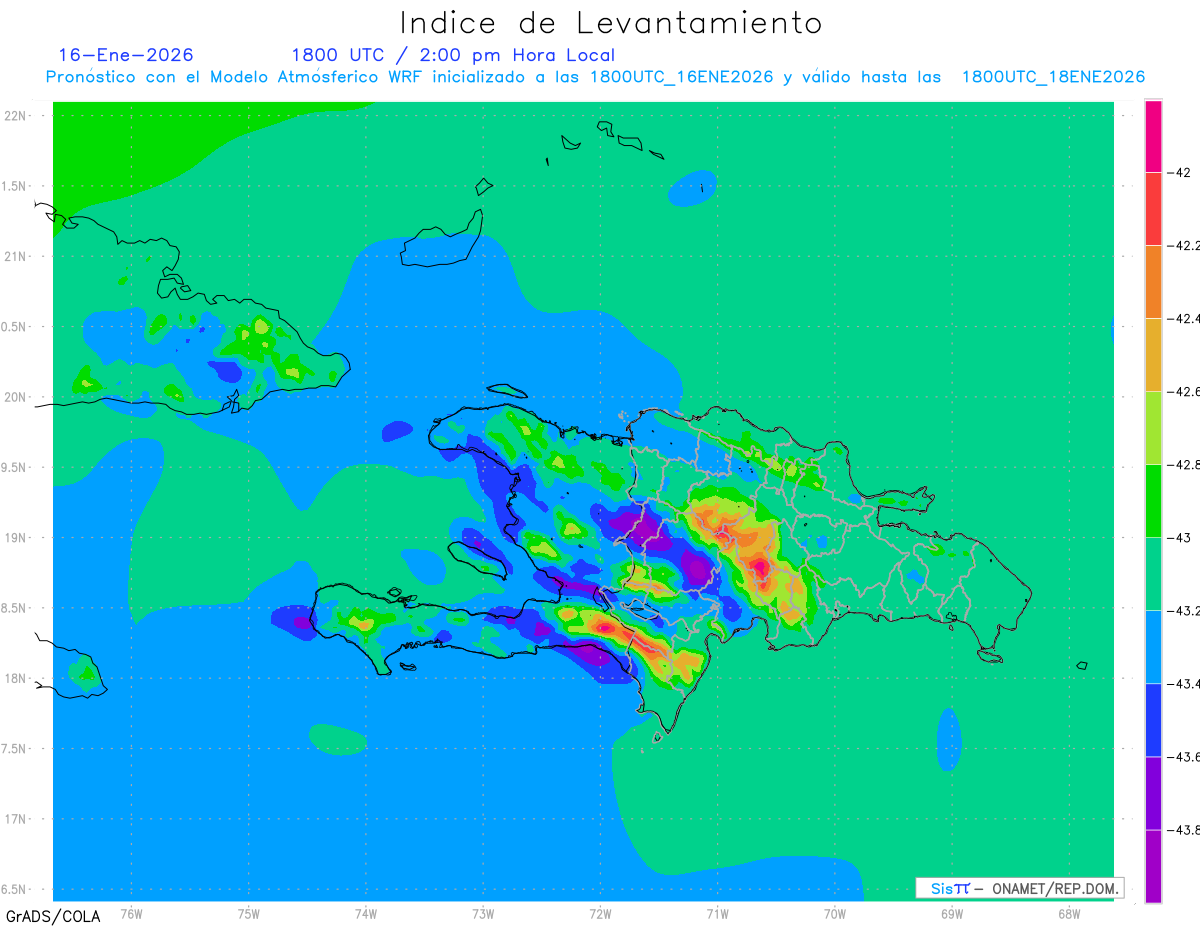This screenshot has width=1200, height=927.
Task: Select the violet legend swatch below -43.8
Action: 1153,866
